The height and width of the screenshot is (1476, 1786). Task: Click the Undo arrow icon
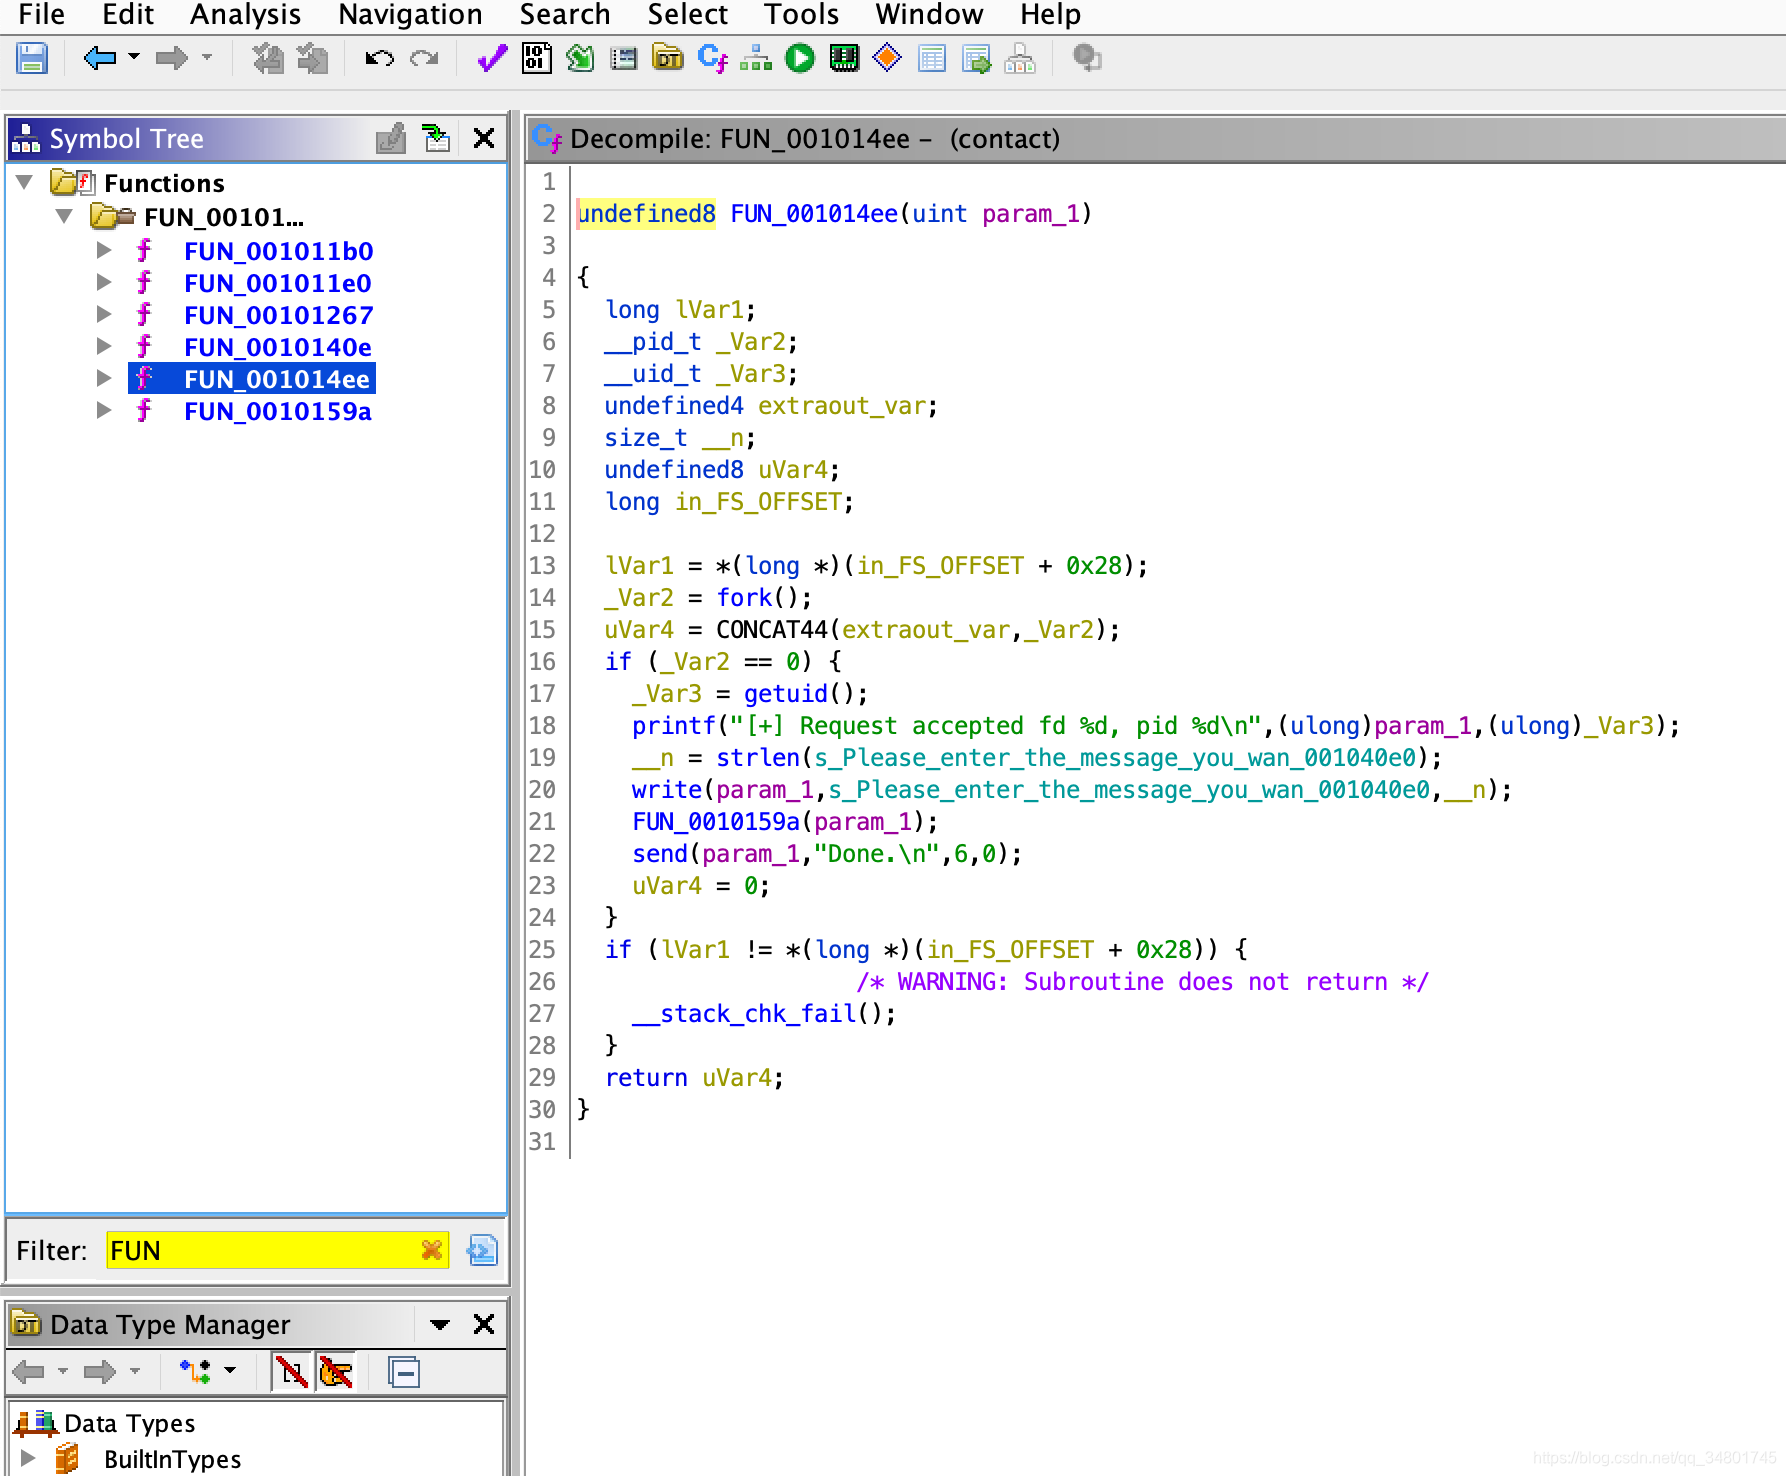point(379,58)
